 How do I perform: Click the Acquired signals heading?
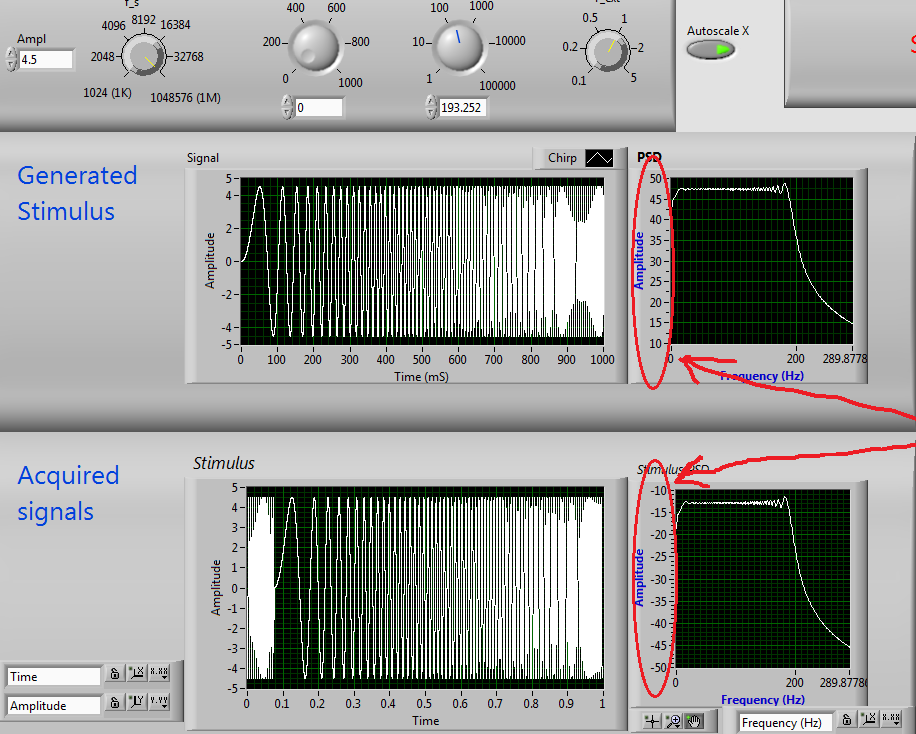[x=68, y=493]
